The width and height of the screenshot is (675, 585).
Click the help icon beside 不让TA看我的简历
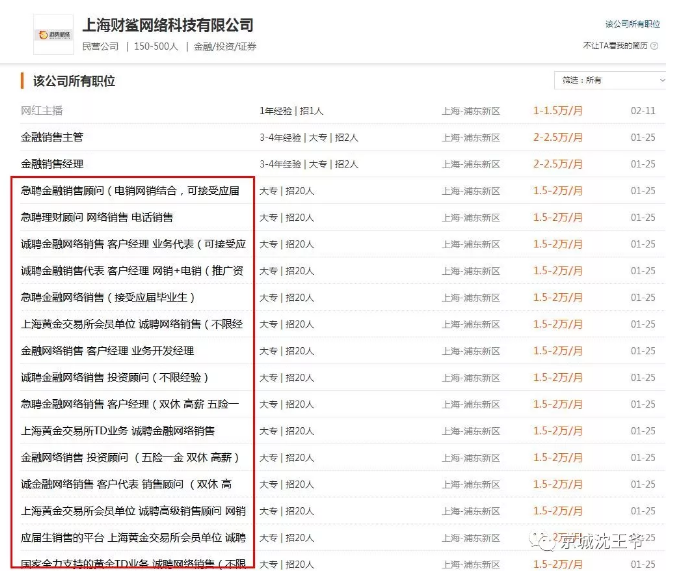(654, 46)
